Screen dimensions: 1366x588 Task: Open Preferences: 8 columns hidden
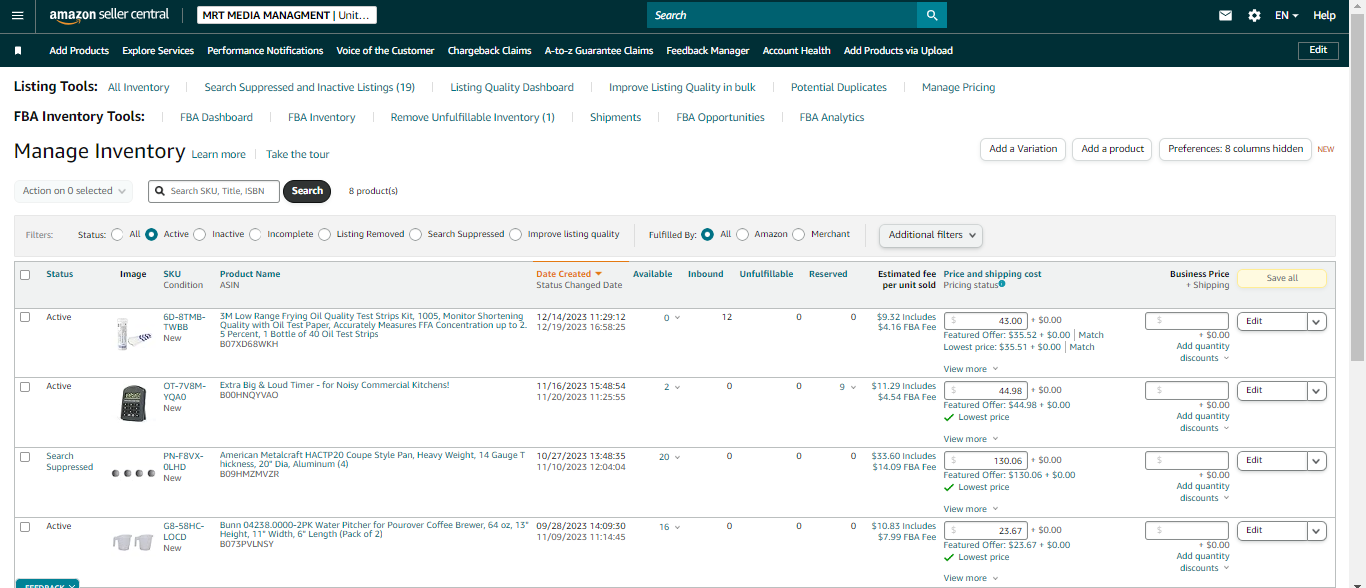pos(1235,149)
